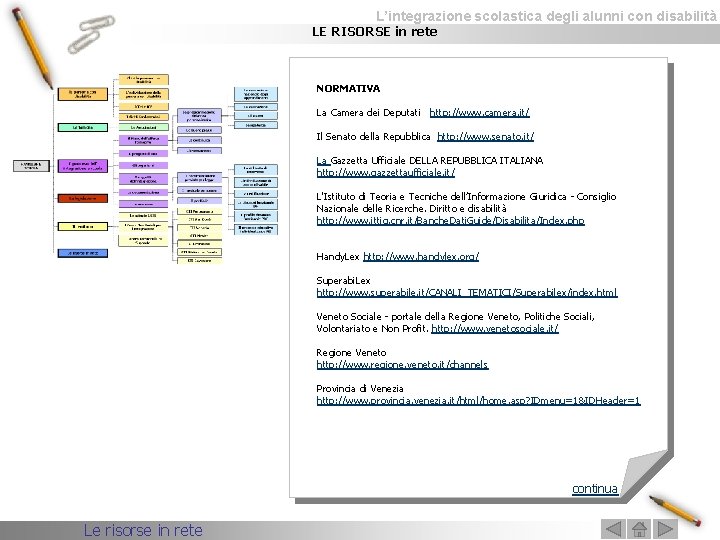Open the regione.veneto.it channels link
This screenshot has height=540, width=720.
point(402,364)
